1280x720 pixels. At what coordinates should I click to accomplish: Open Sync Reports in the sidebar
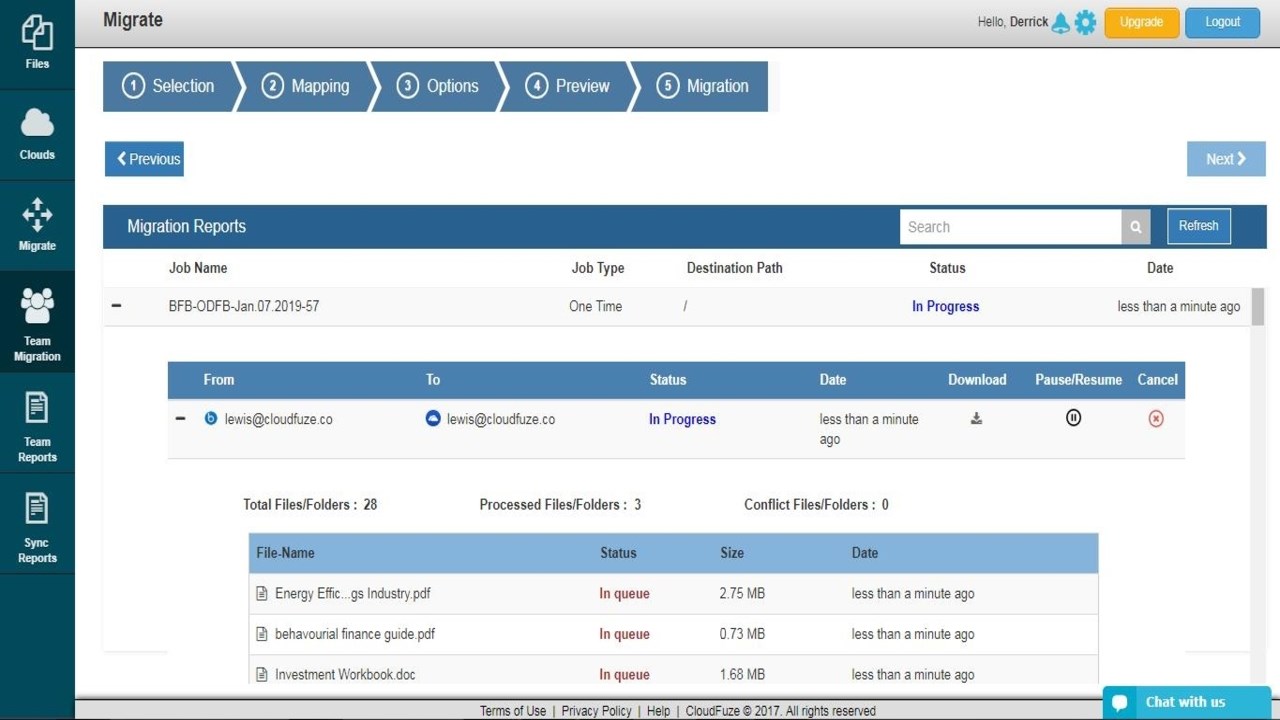coord(37,524)
